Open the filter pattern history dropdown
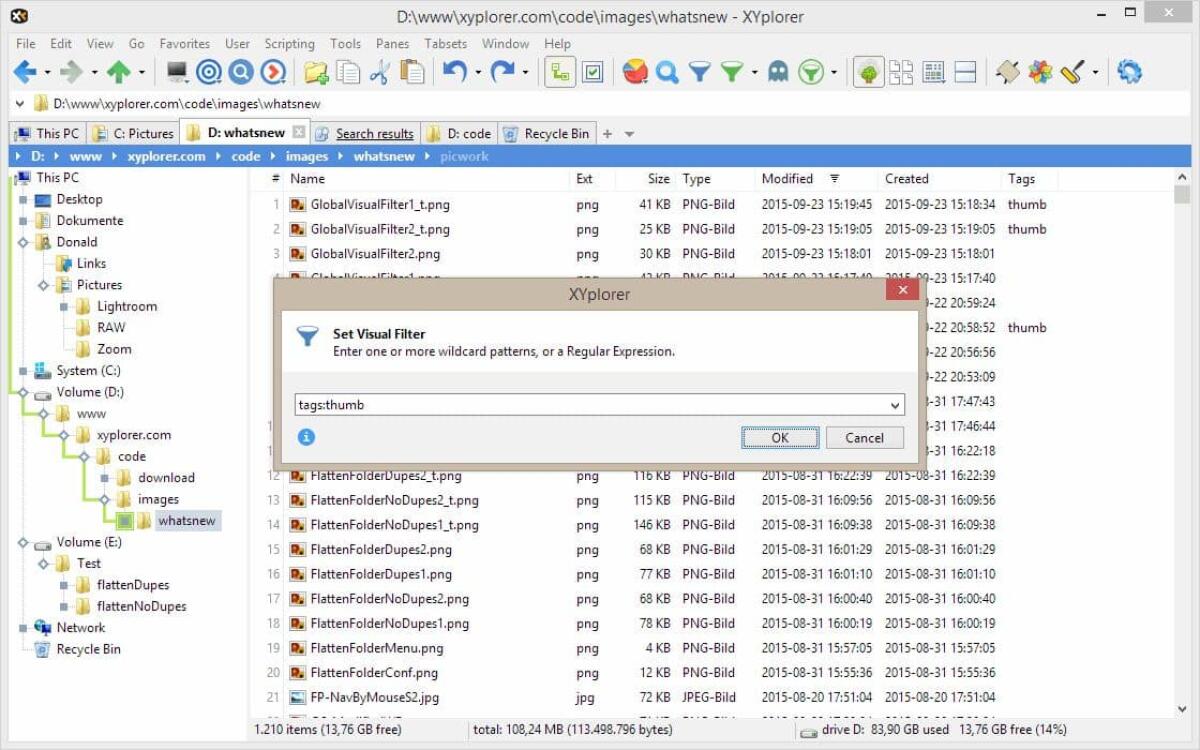Screen dimensions: 1200x750 (x=895, y=404)
